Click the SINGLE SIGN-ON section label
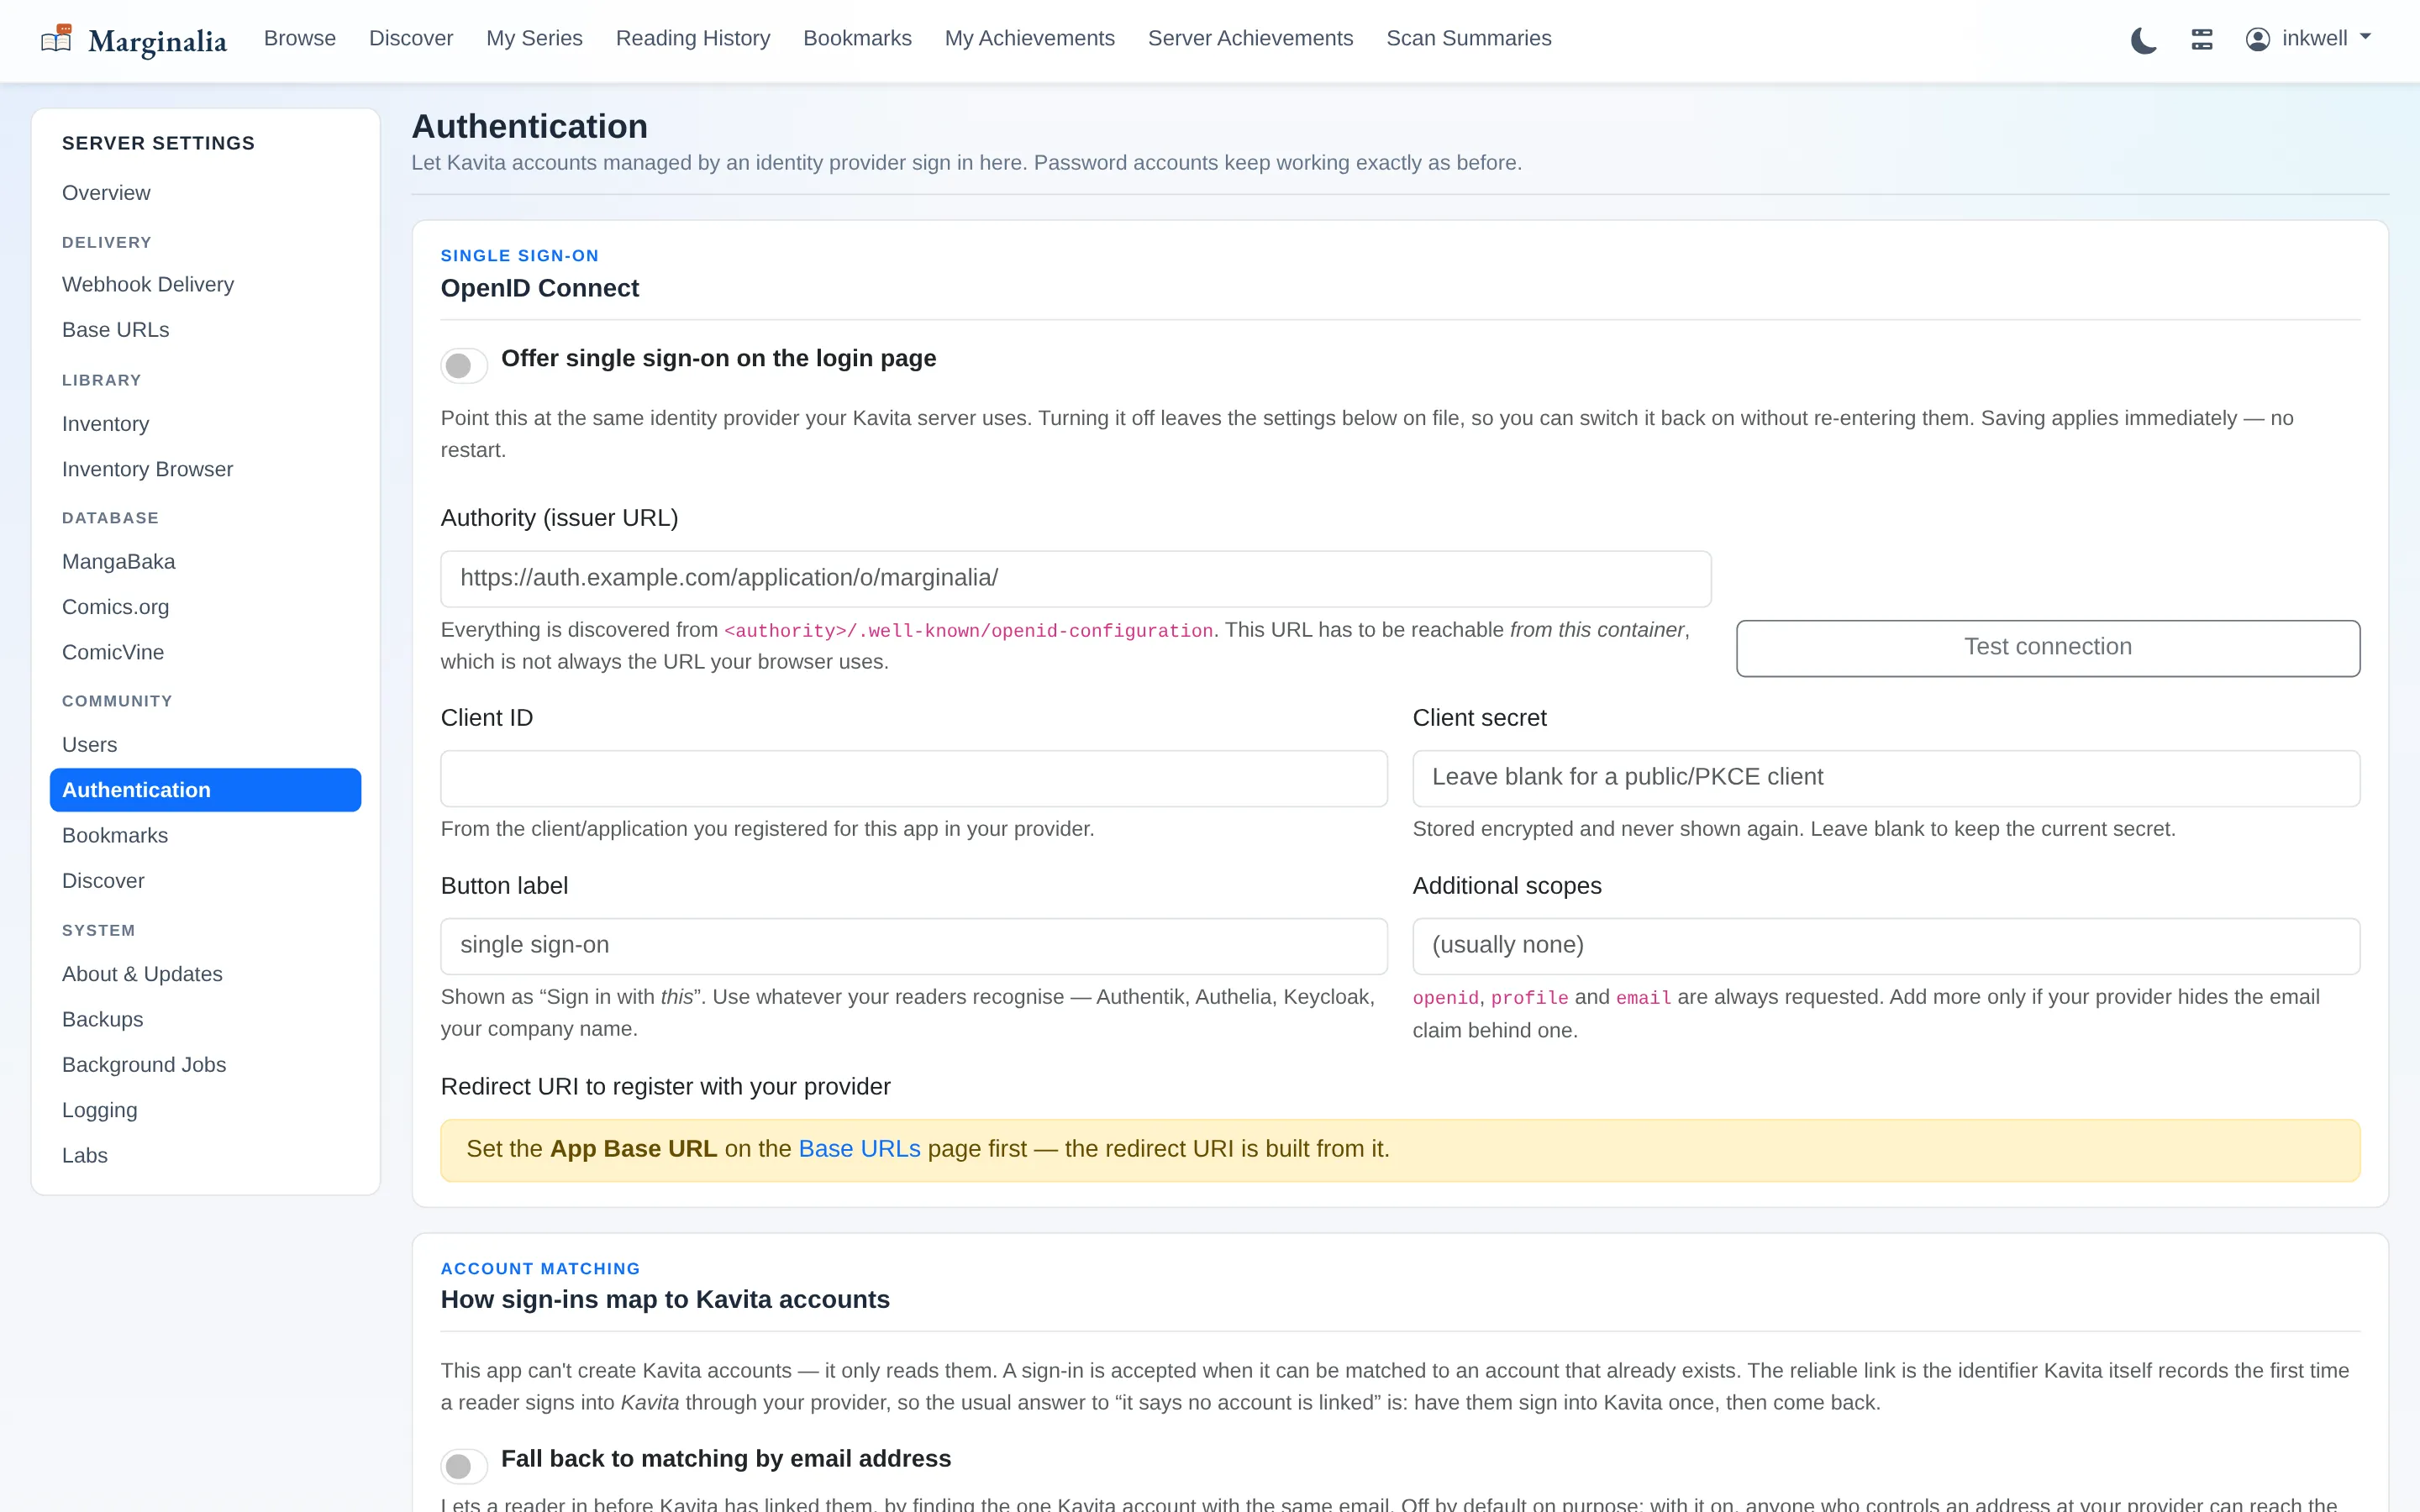The height and width of the screenshot is (1512, 2420). point(520,256)
